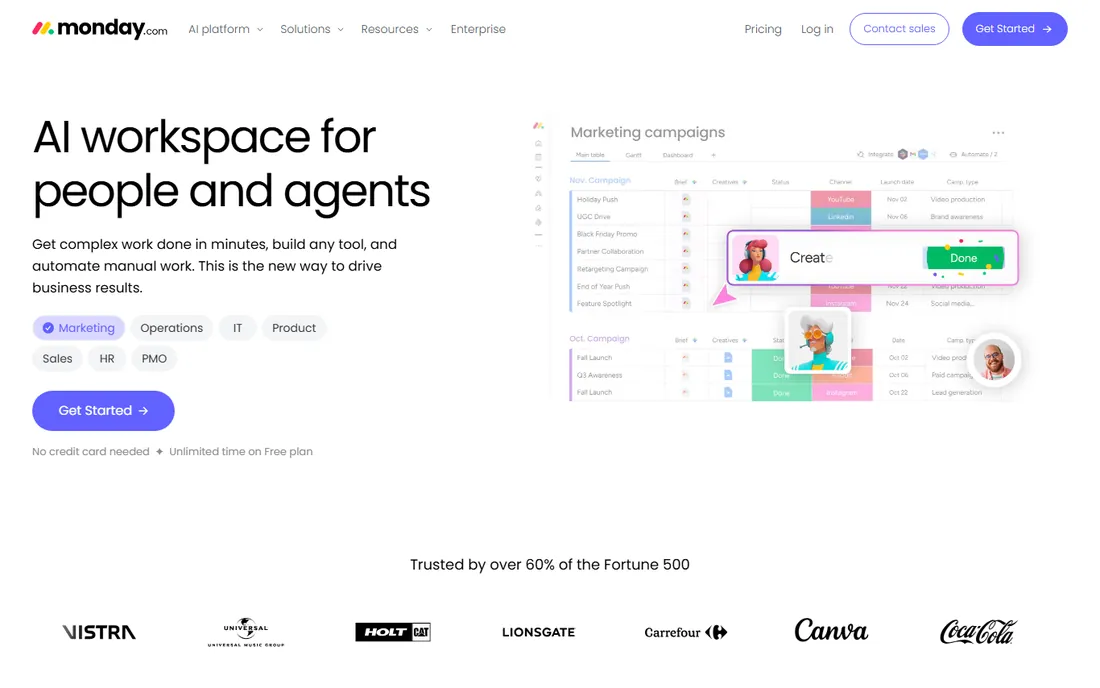Click the gray-haired agent avatar with orange glasses
1100x688 pixels.
817,341
